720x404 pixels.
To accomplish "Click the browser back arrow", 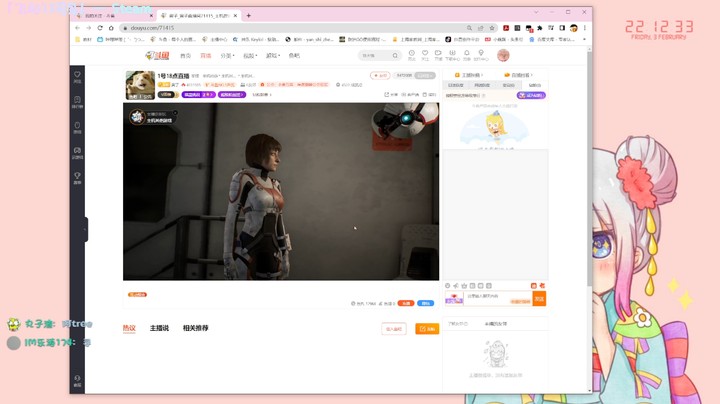I will 77,28.
